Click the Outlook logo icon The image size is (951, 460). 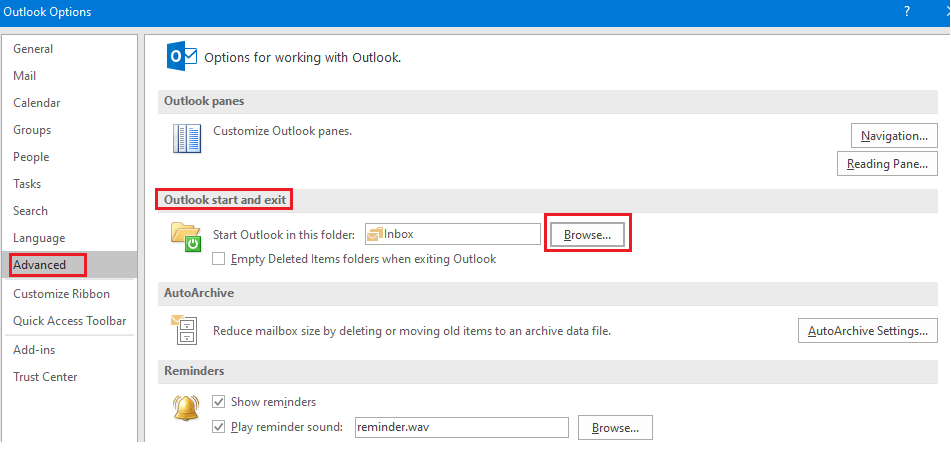[182, 57]
